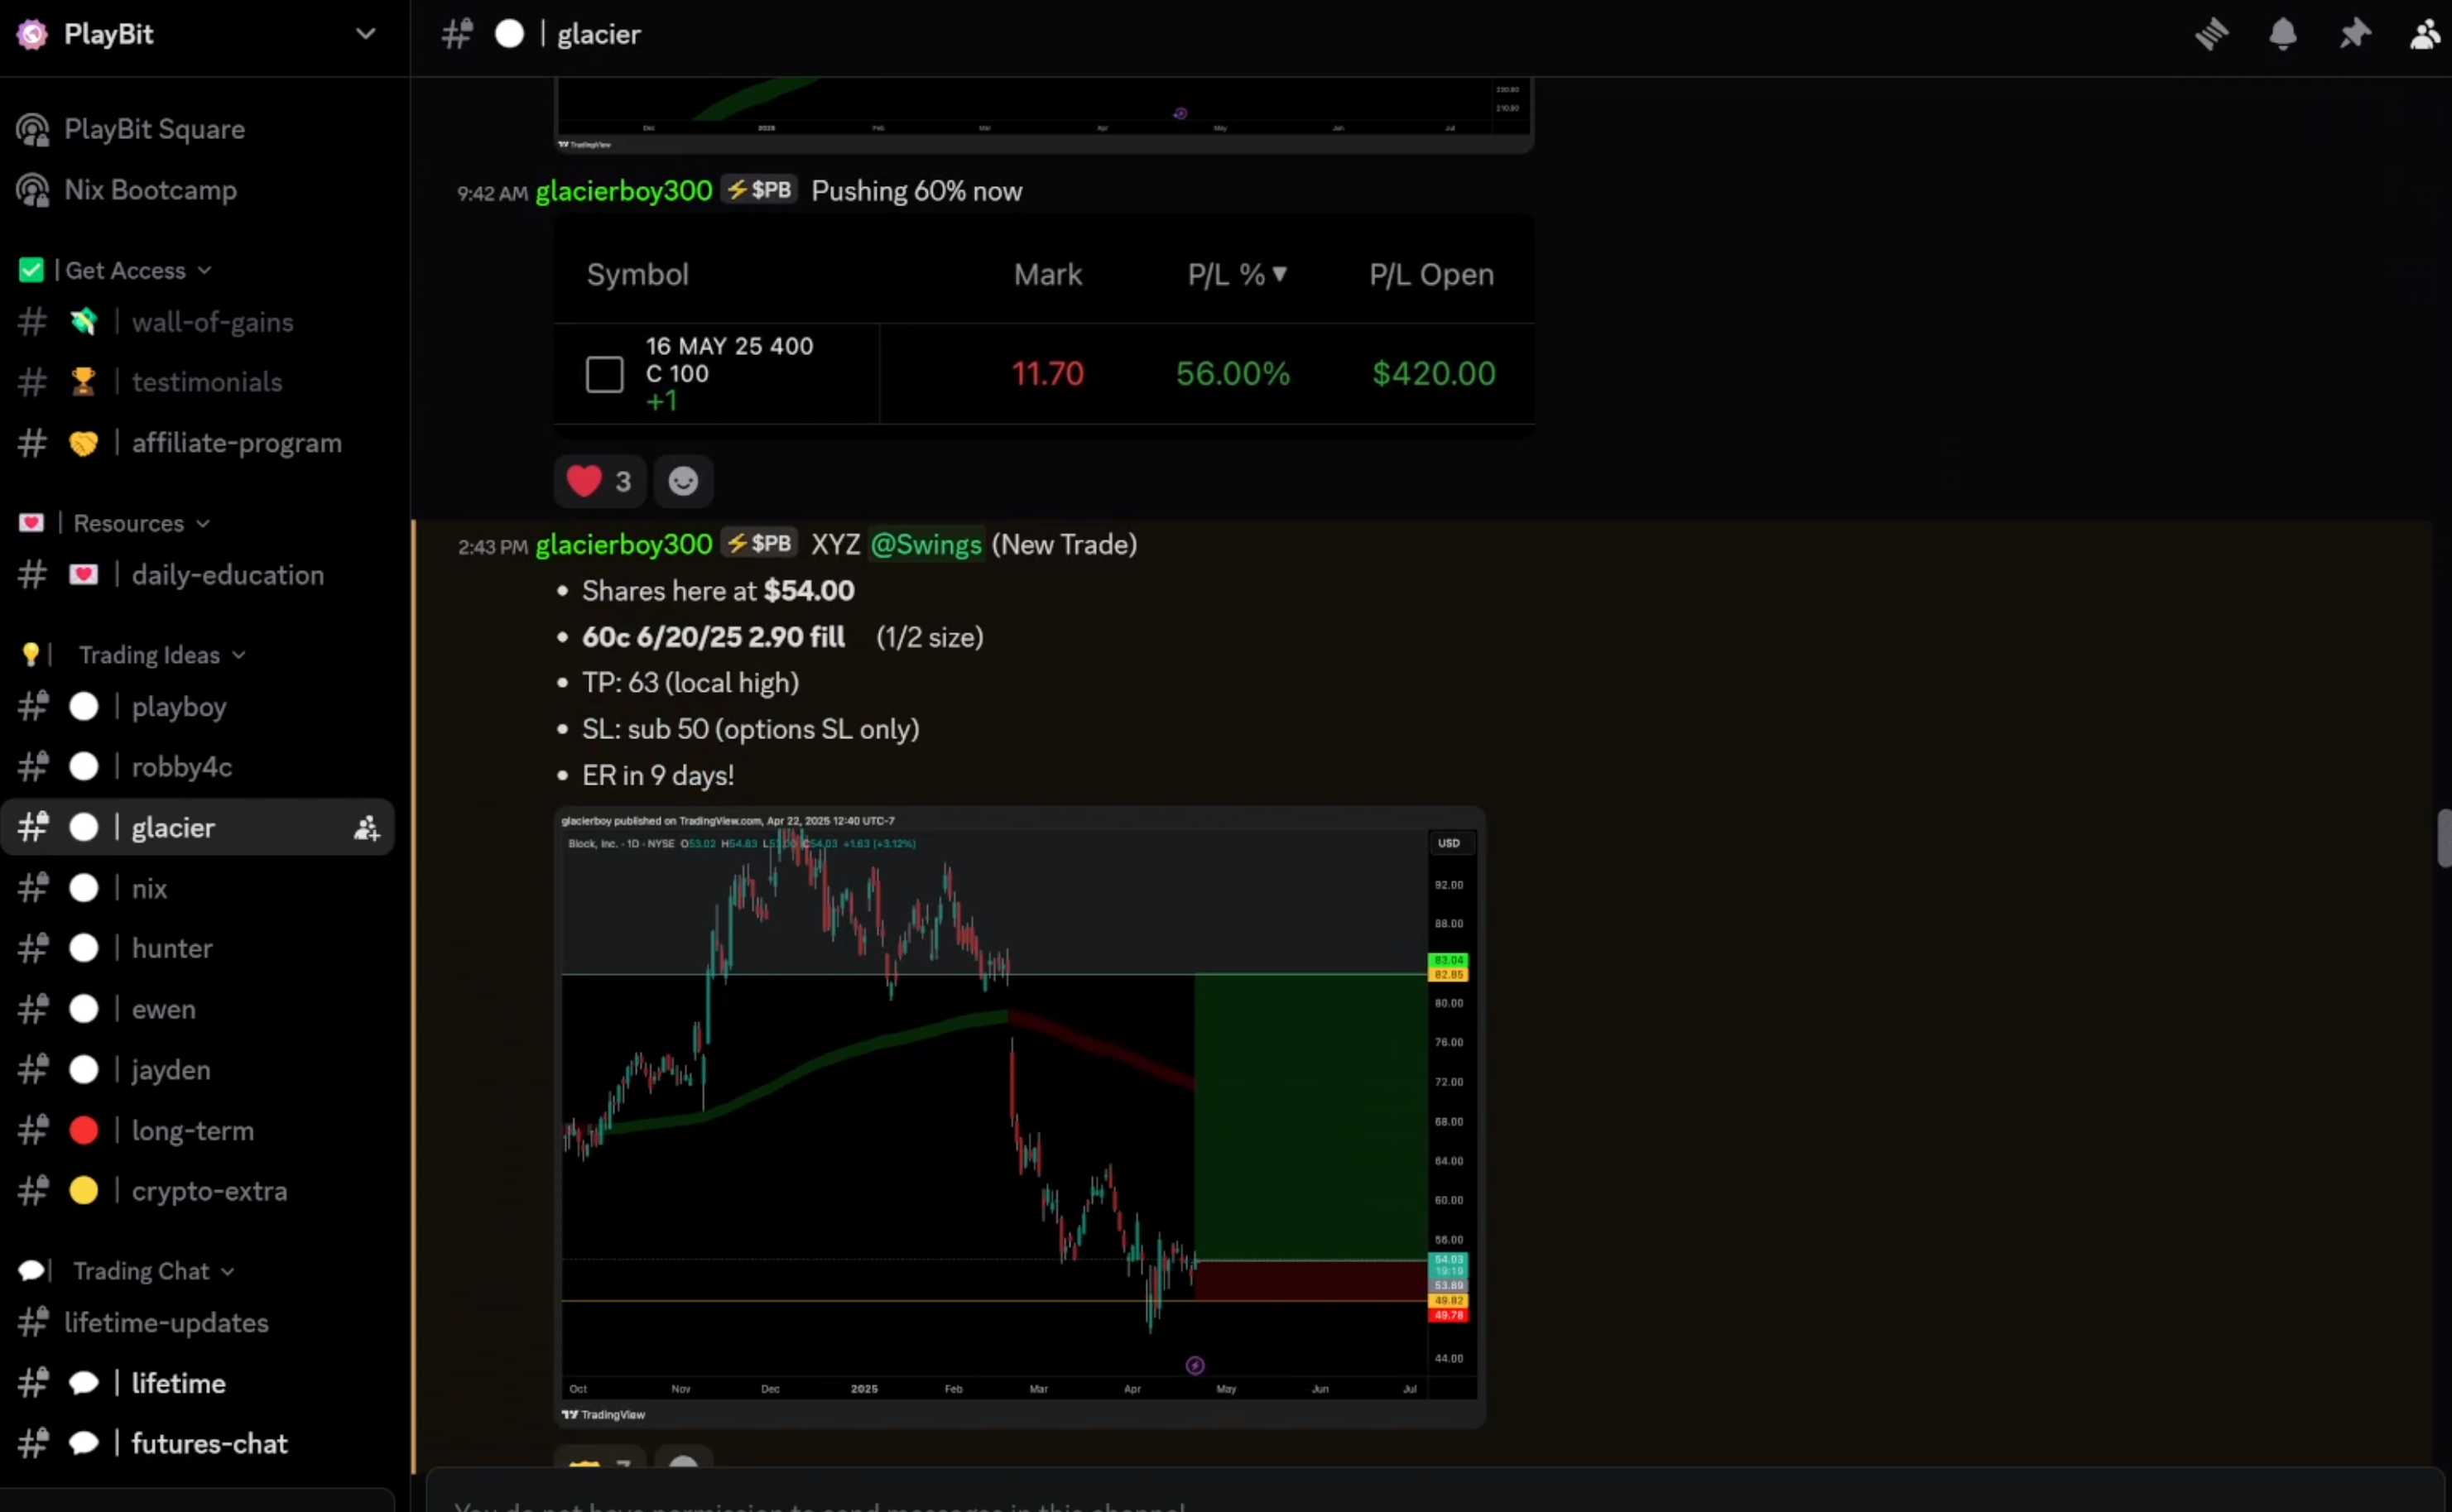Image resolution: width=2452 pixels, height=1512 pixels.
Task: Click the notification bell icon
Action: coord(2282,34)
